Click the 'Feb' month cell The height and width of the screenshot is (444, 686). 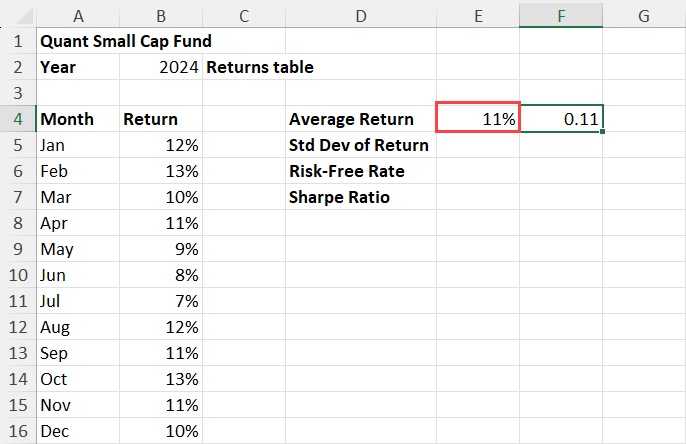tap(78, 171)
